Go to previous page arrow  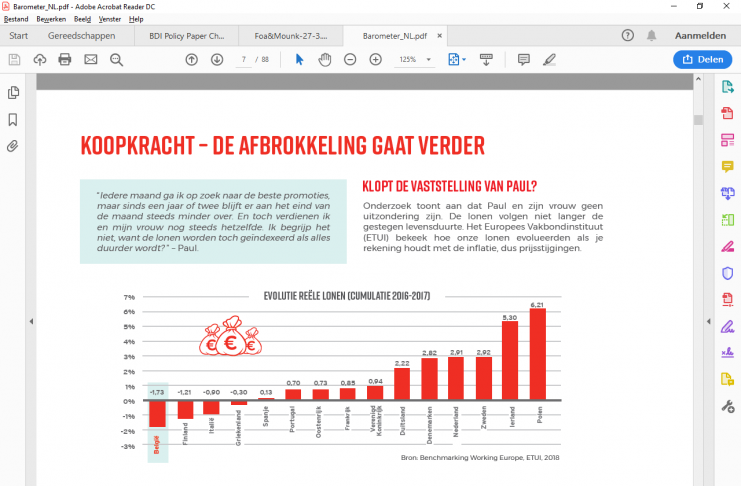pos(192,60)
